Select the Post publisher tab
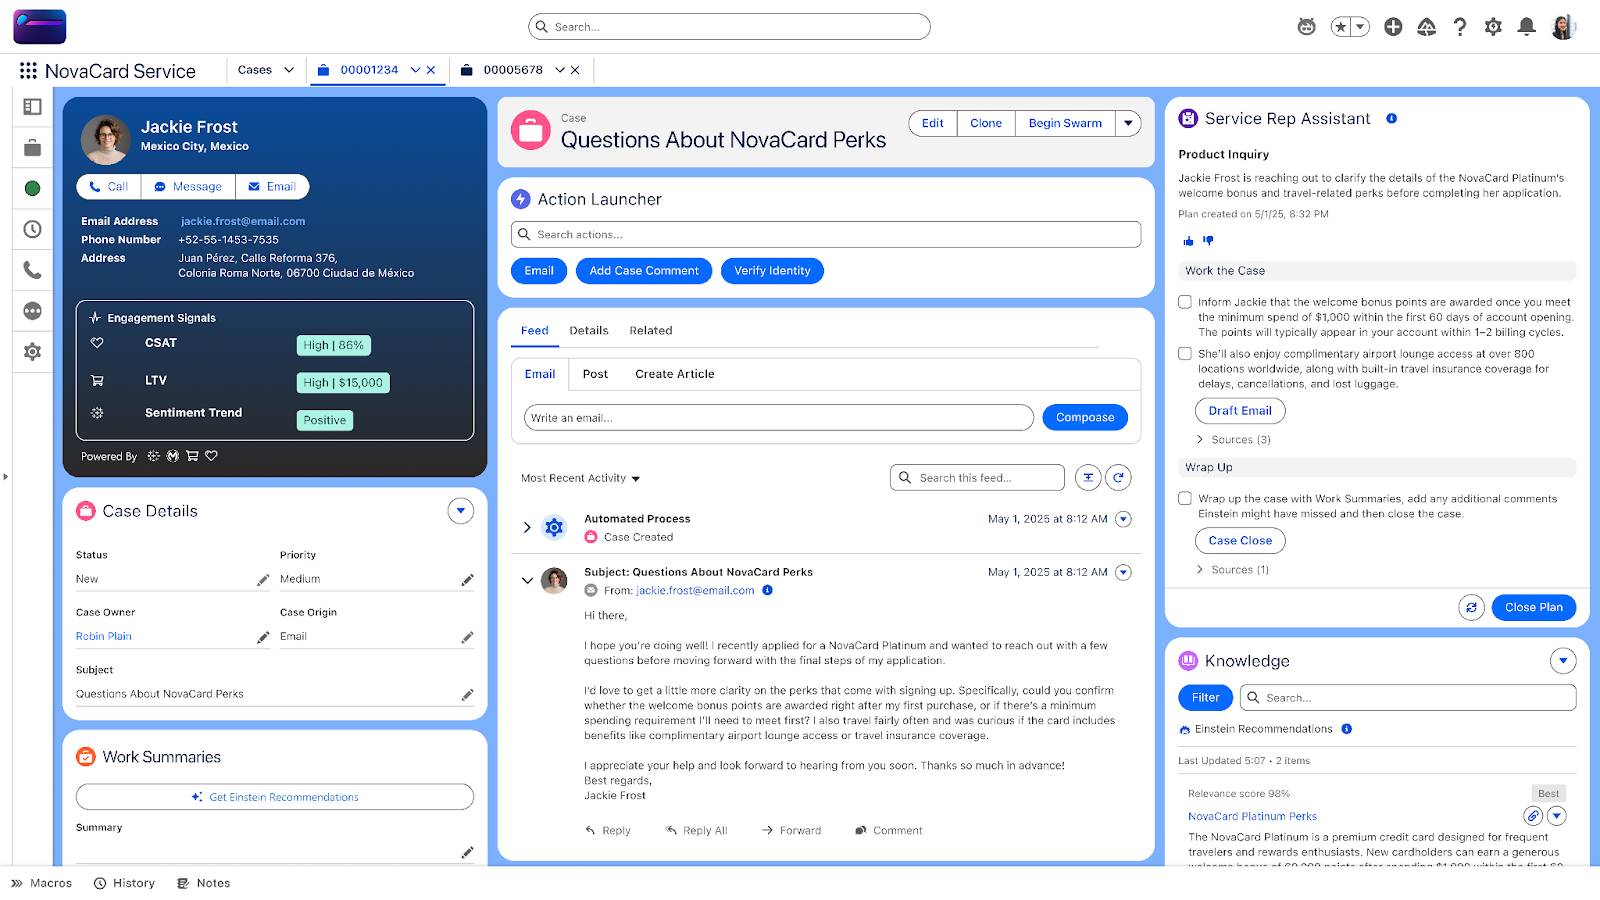The width and height of the screenshot is (1600, 900). [595, 374]
